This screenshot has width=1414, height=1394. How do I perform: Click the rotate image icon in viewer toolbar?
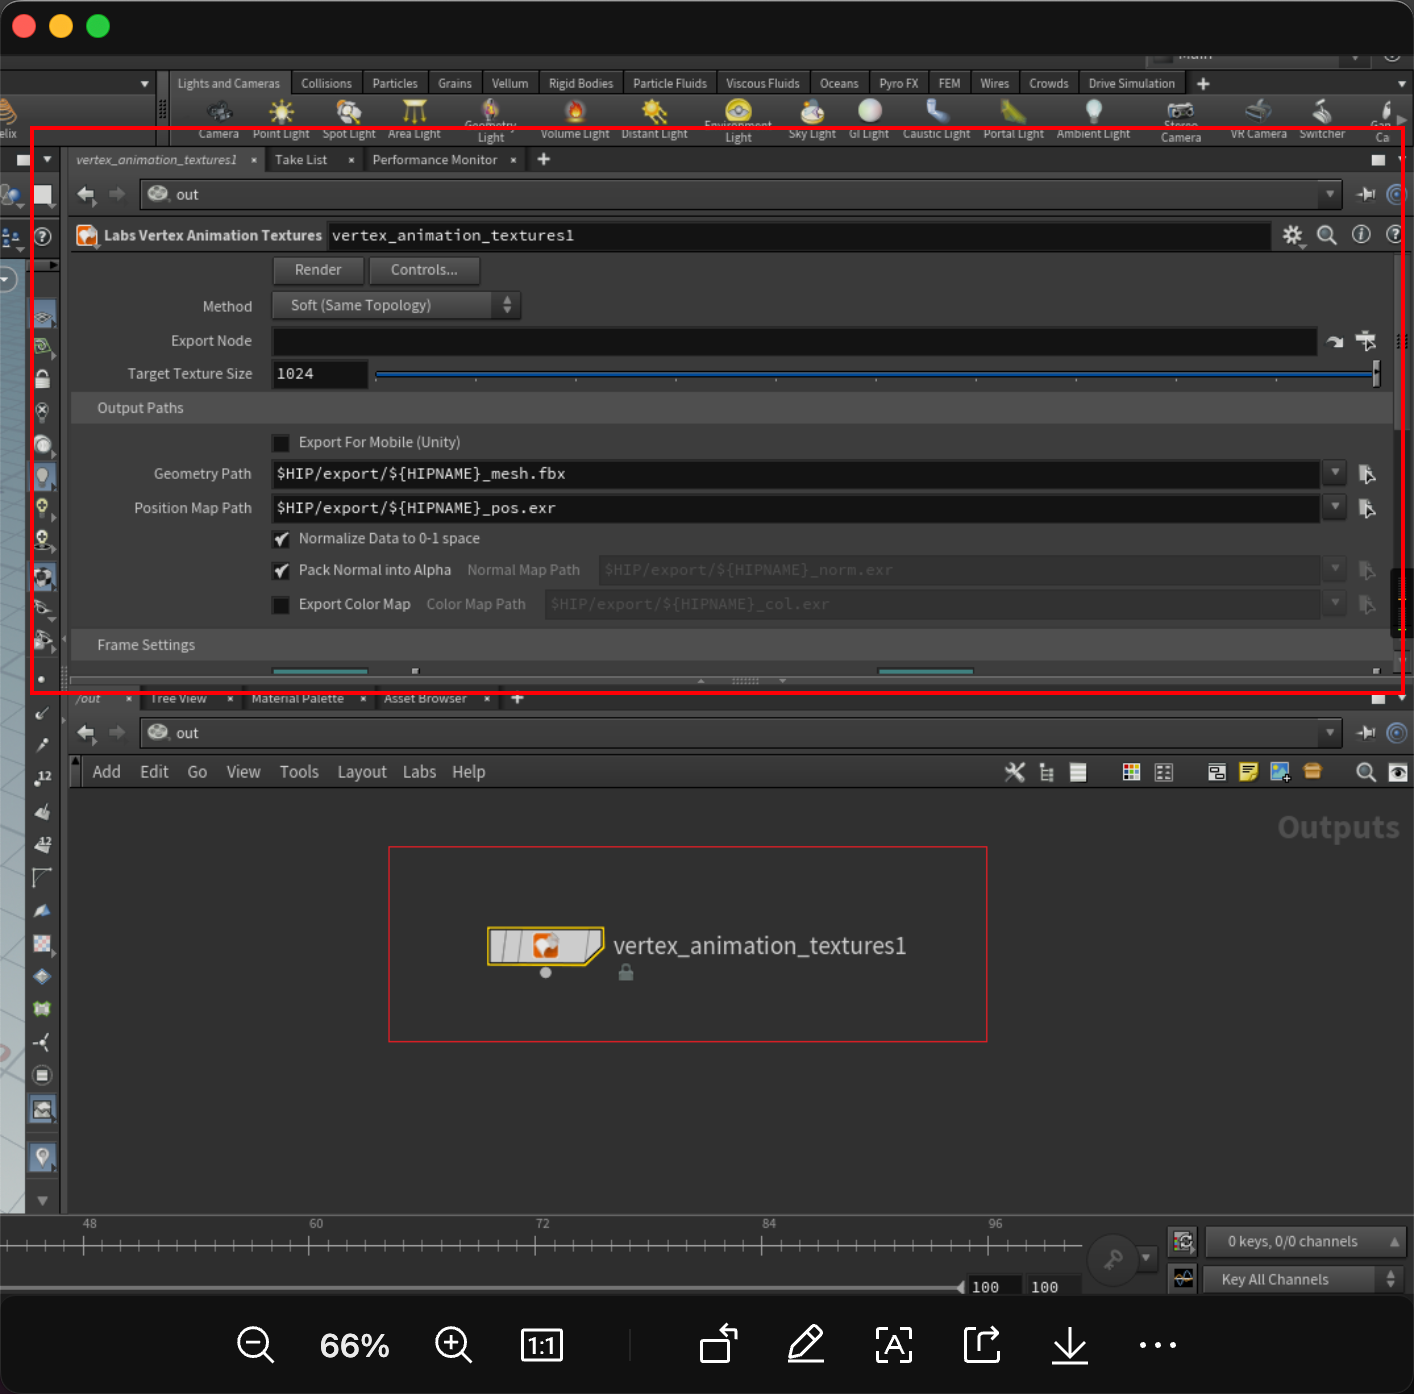point(719,1344)
